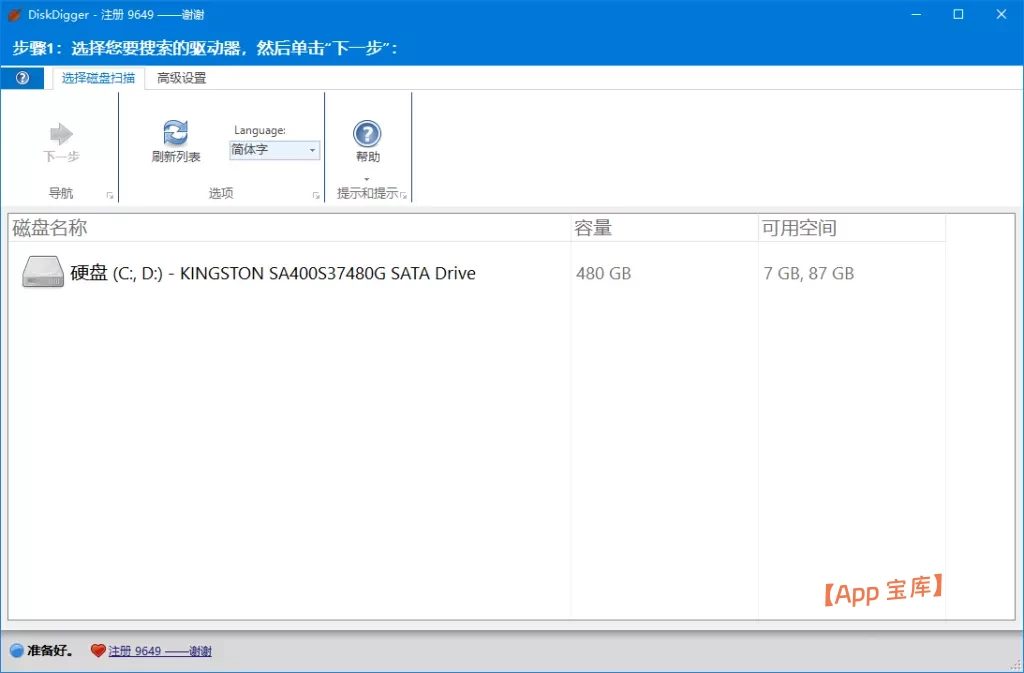1024x673 pixels.
Task: Switch to the 选择磁盘扫描 tab
Action: tap(98, 78)
